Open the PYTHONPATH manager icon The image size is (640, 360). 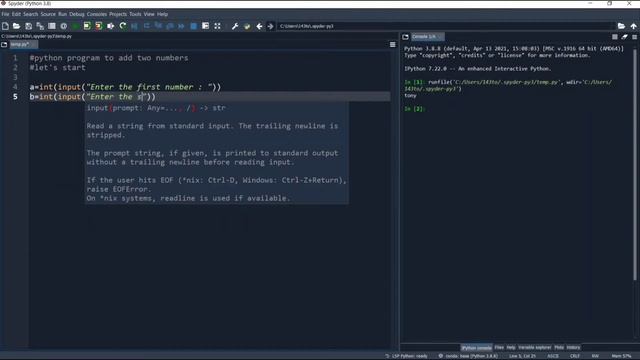pyautogui.click(x=247, y=26)
